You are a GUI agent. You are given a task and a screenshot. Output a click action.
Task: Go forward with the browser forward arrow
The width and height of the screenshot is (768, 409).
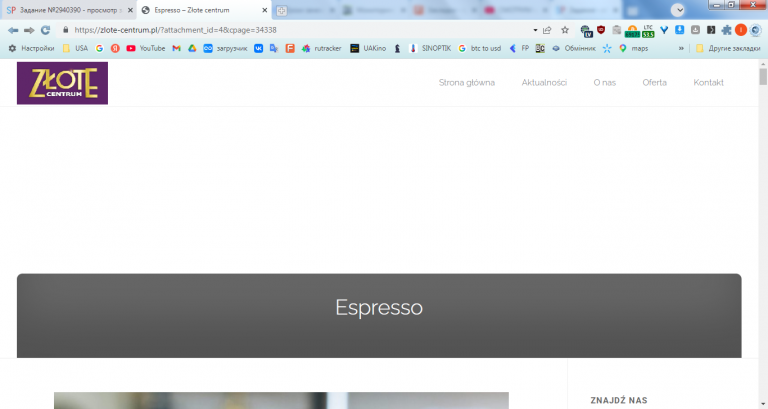click(x=29, y=30)
